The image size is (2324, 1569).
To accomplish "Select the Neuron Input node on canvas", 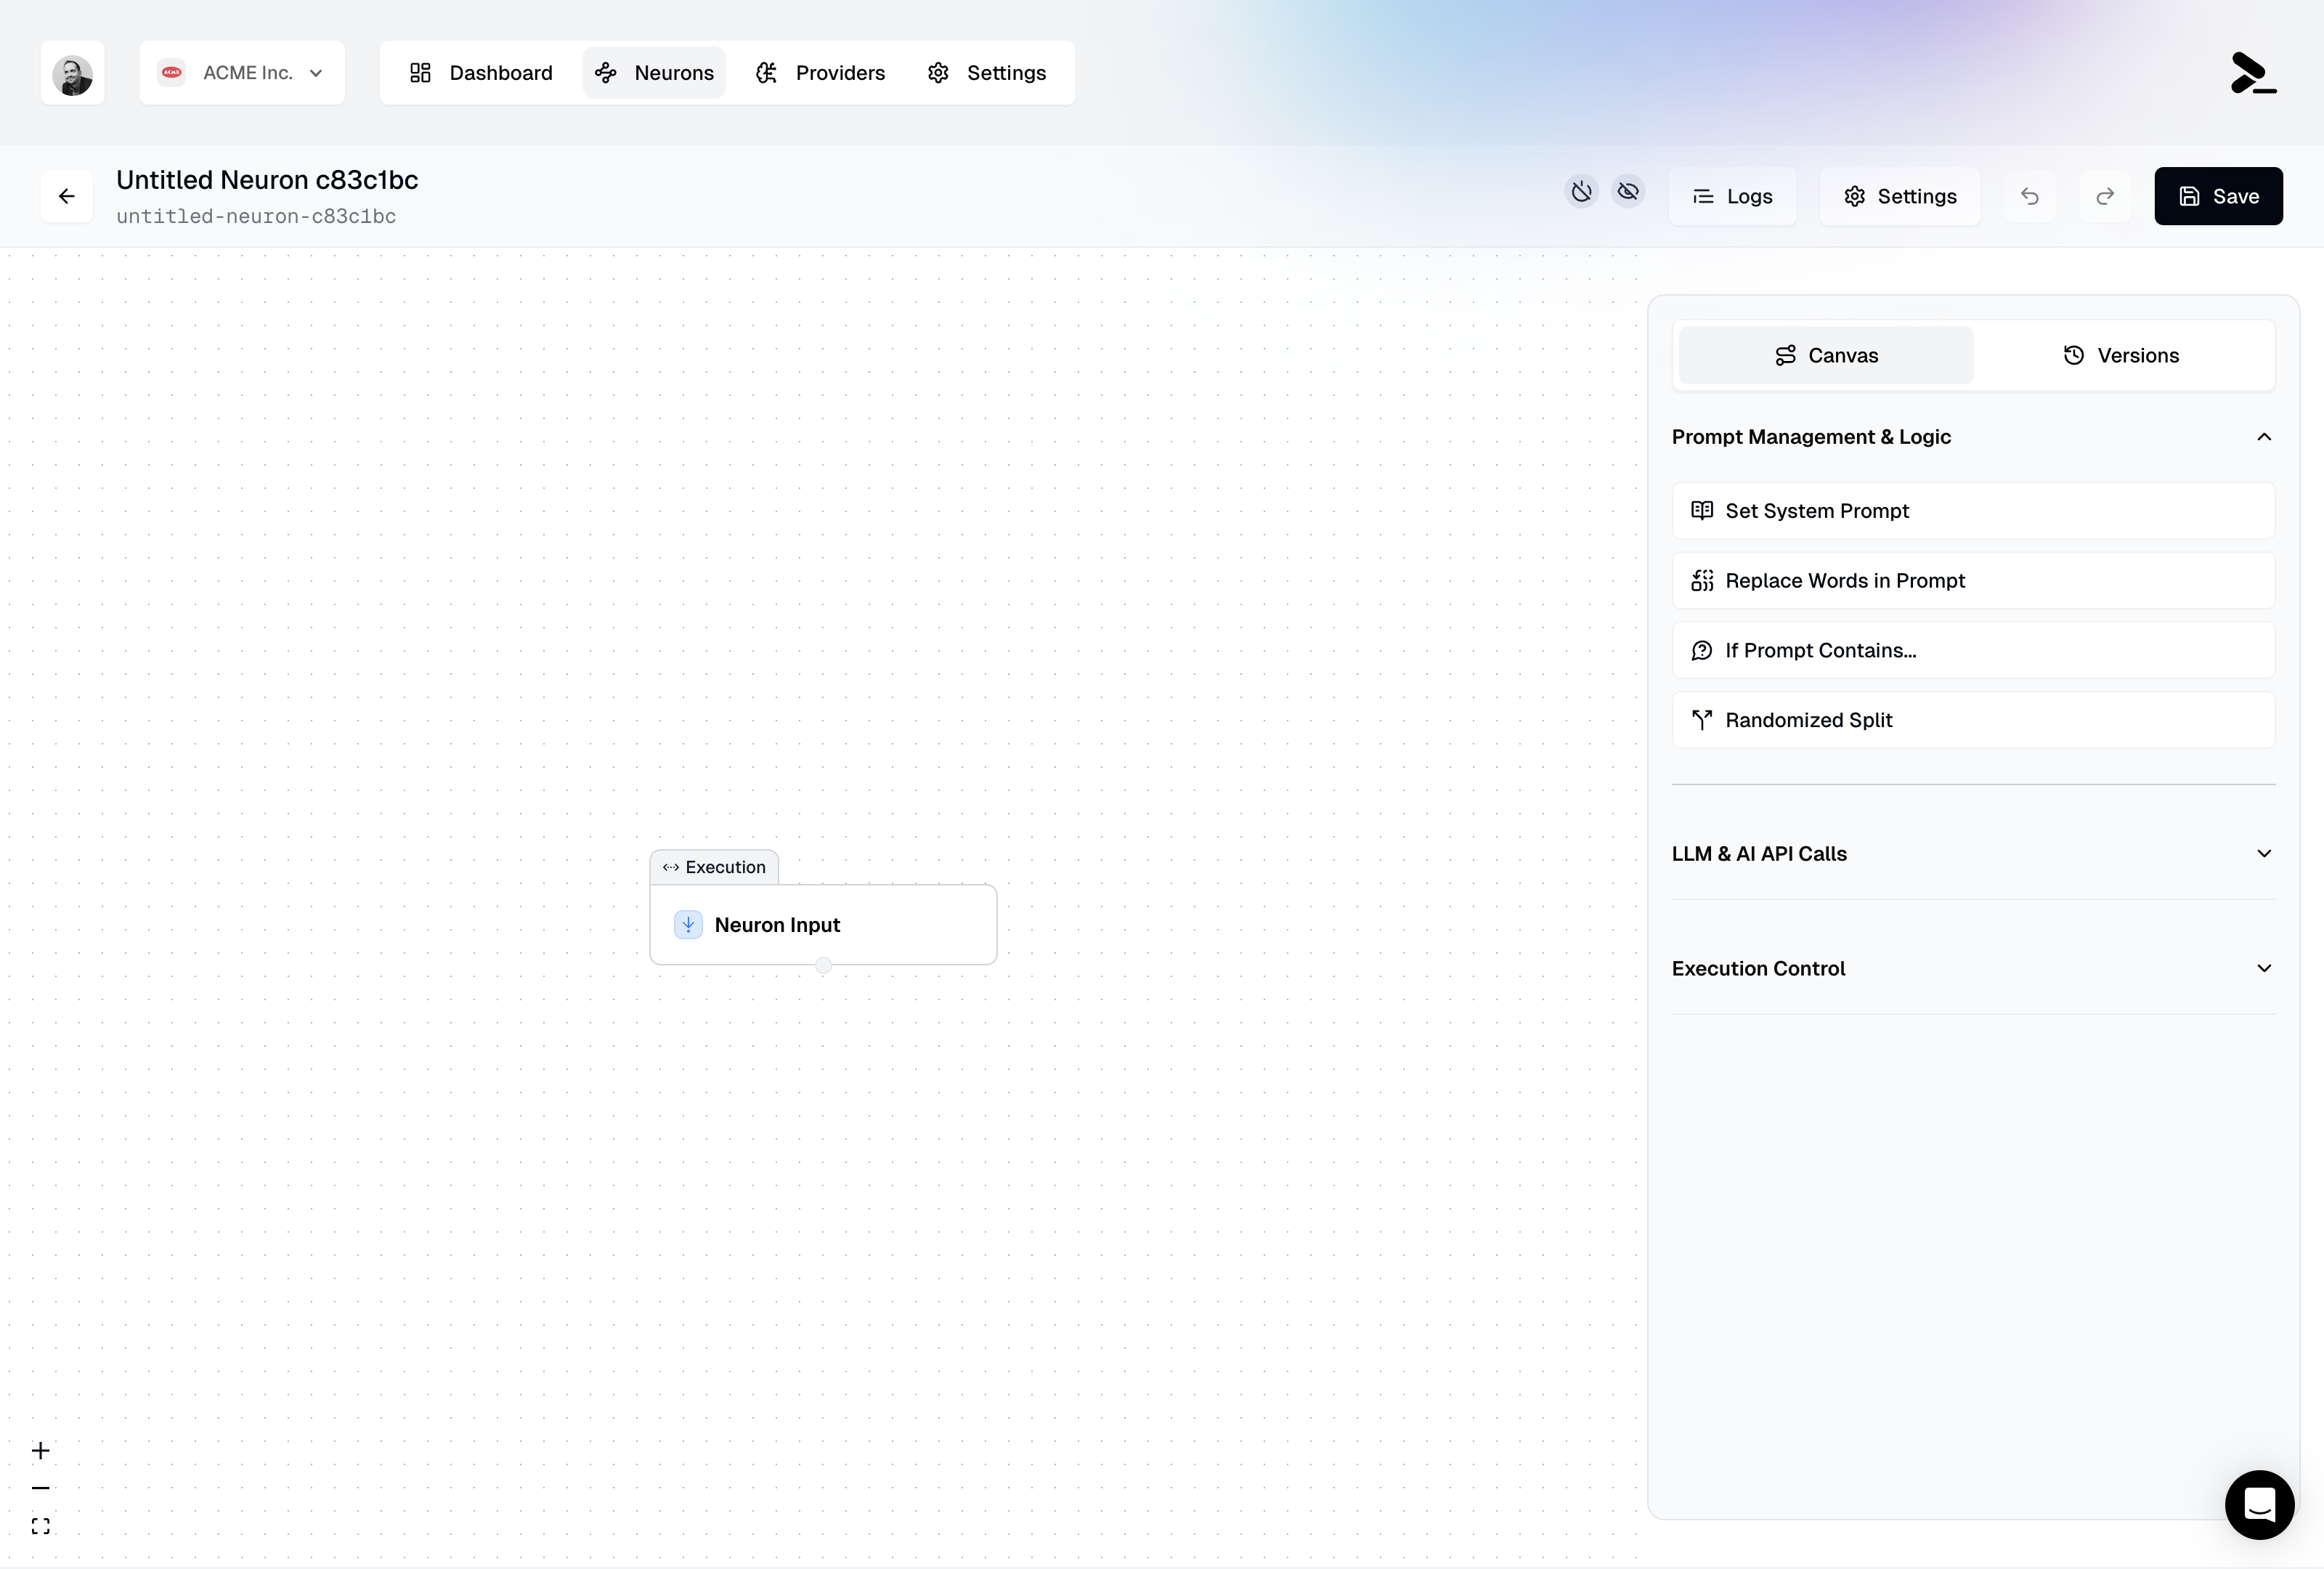I will [822, 925].
